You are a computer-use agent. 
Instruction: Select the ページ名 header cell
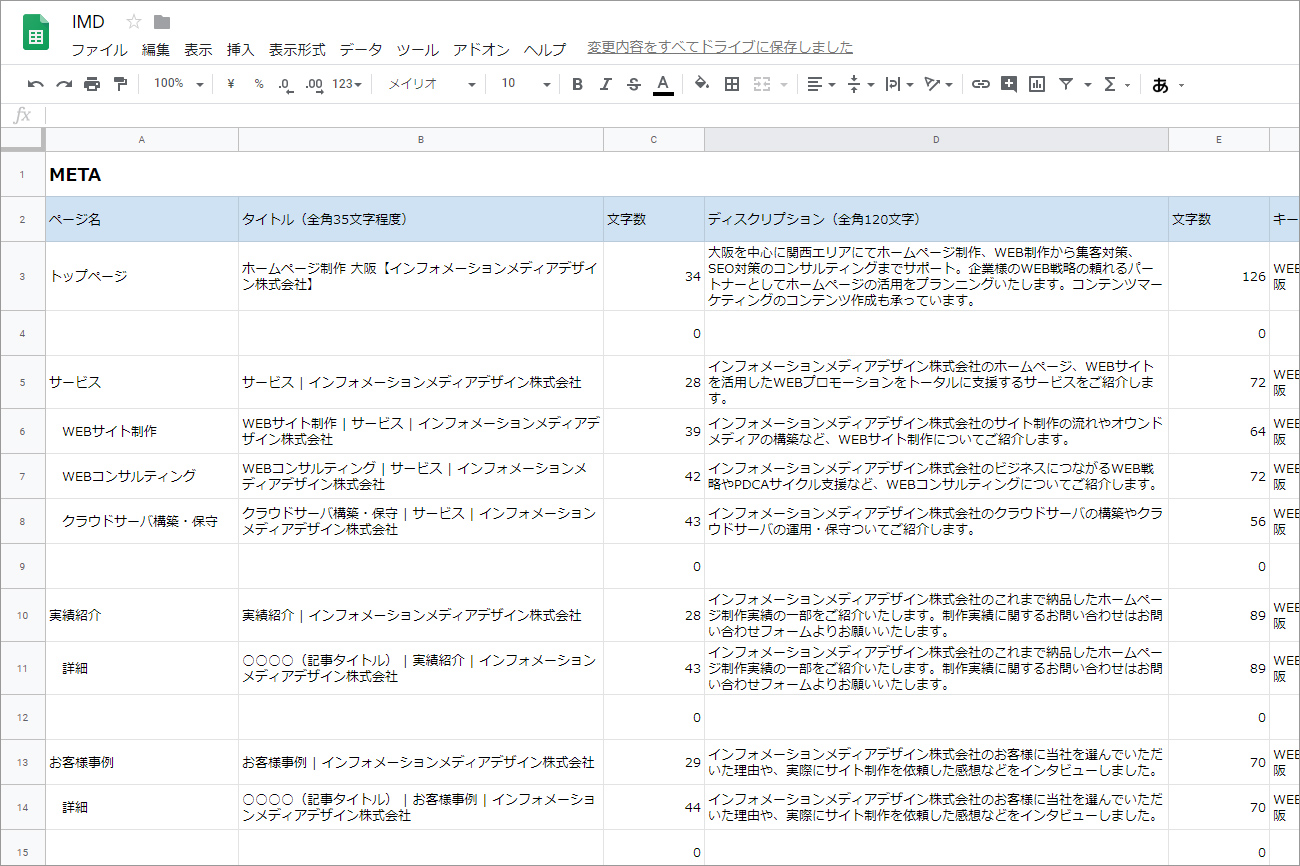pyautogui.click(x=142, y=219)
